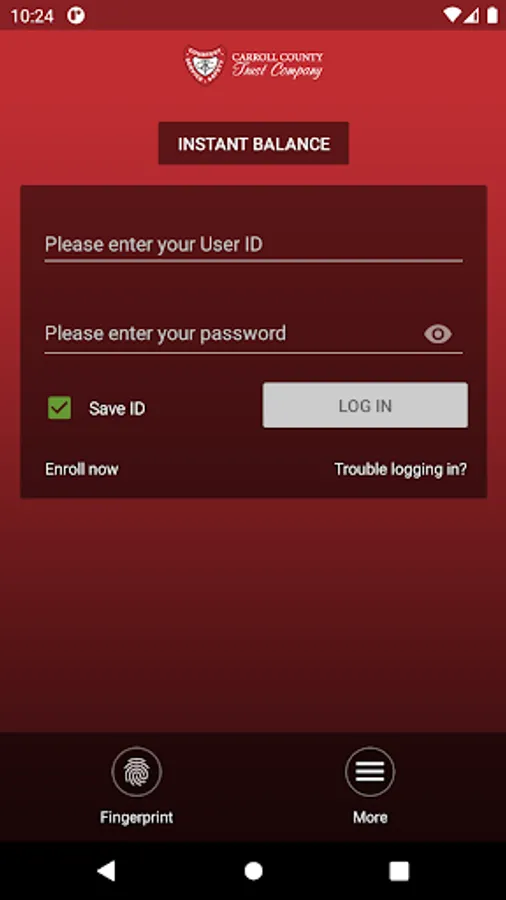
Task: Tap the circular notification icon beside clock
Action: click(76, 15)
